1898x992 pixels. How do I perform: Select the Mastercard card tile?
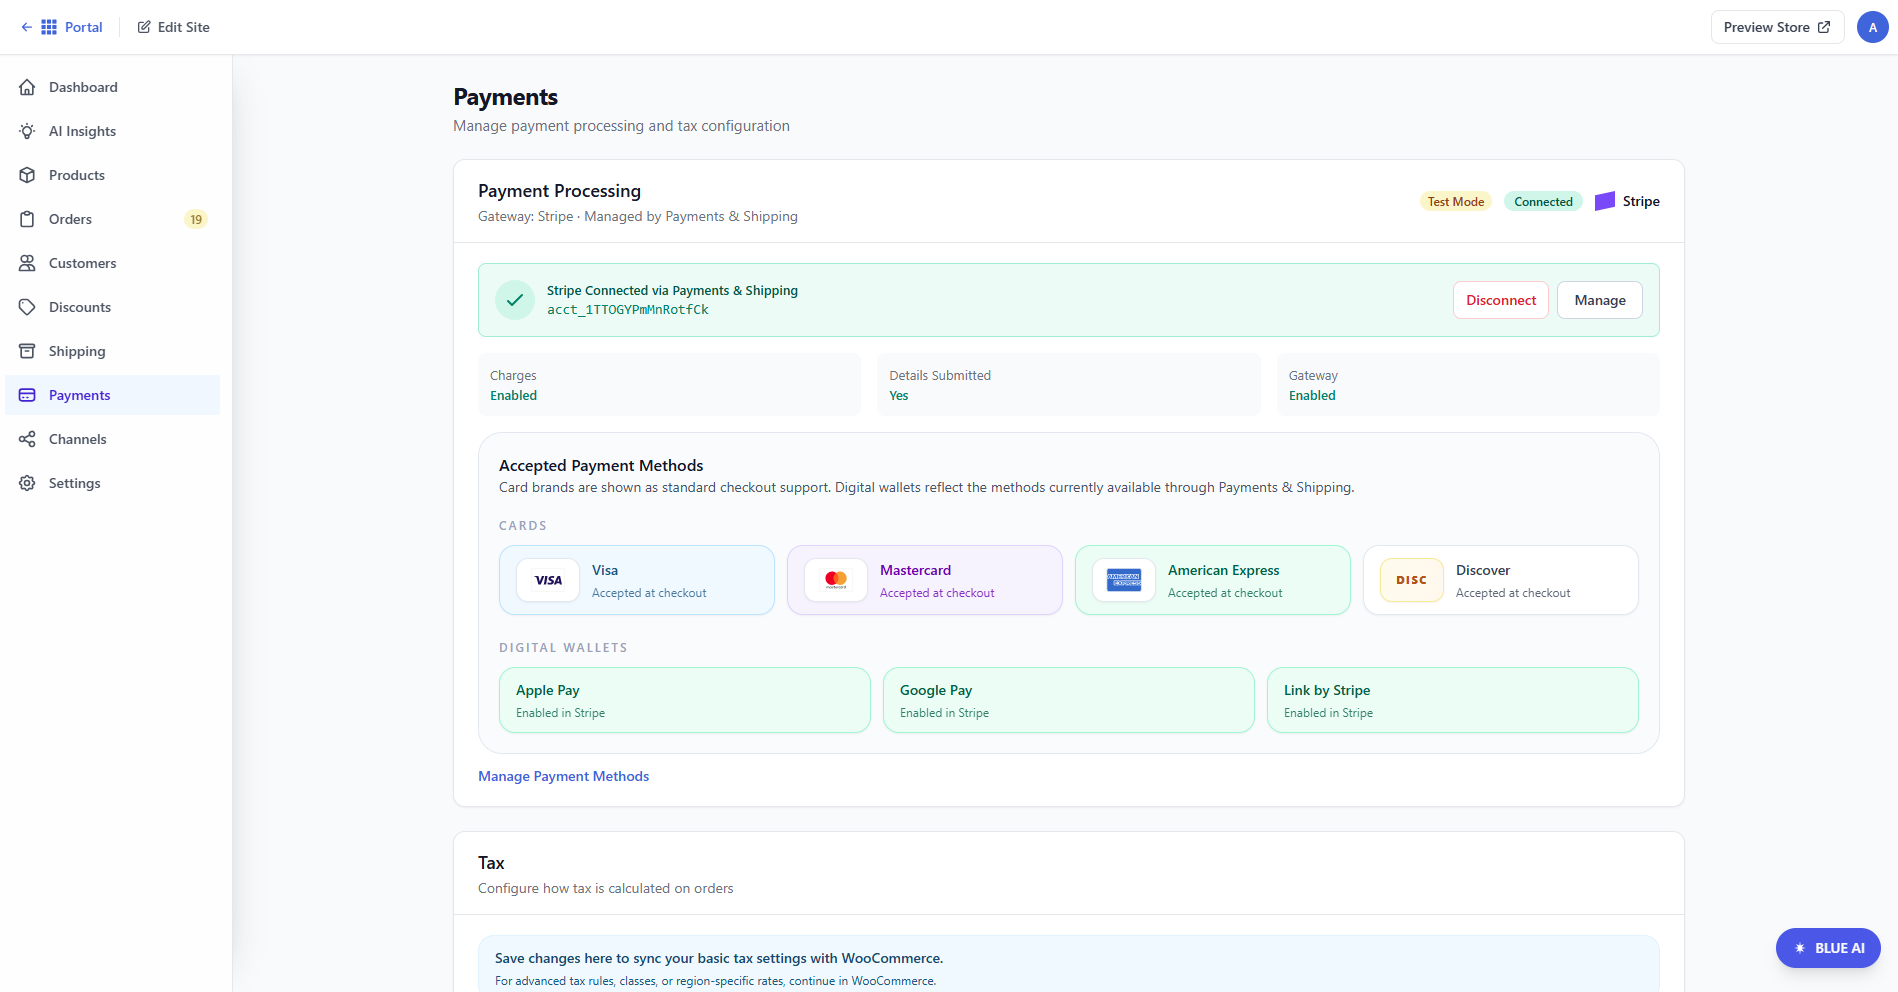pos(925,580)
